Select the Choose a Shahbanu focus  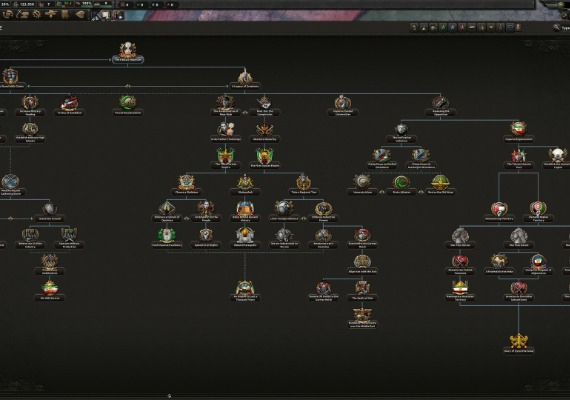tap(186, 185)
